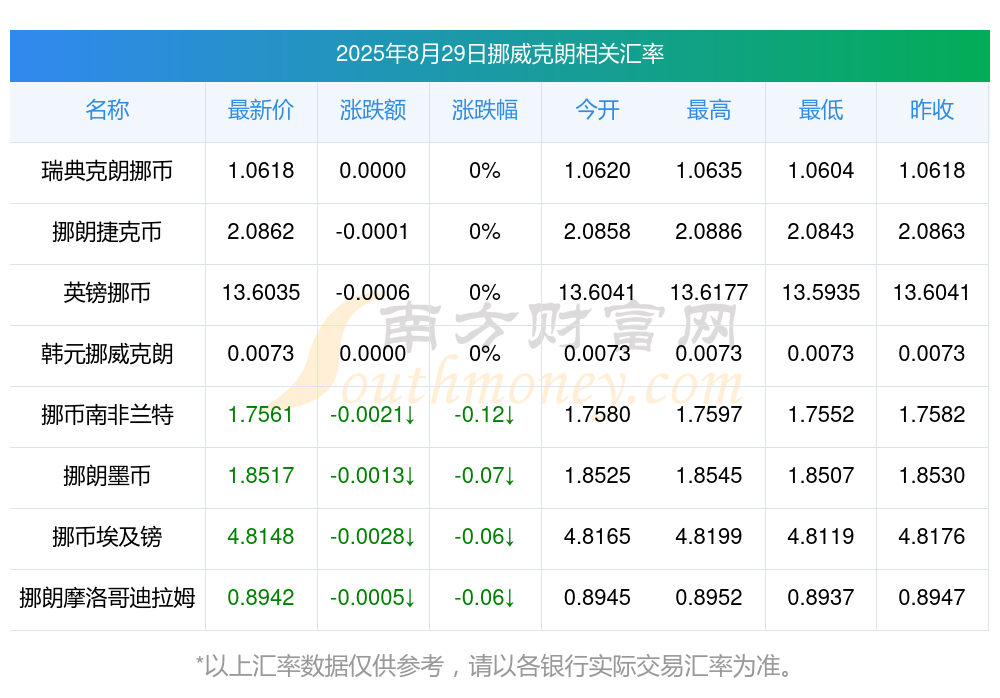Image resolution: width=1000 pixels, height=698 pixels.
Task: Click the 昨收 column header
Action: pos(932,110)
